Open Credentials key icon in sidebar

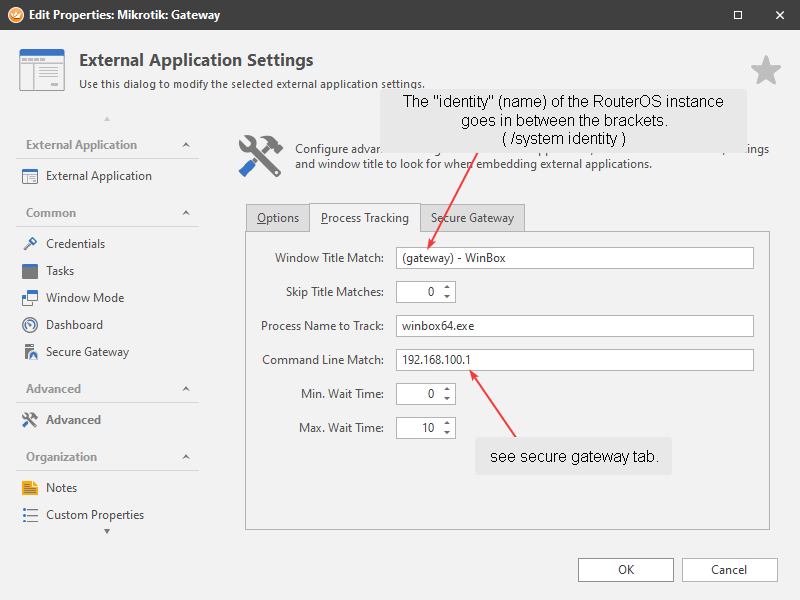29,244
